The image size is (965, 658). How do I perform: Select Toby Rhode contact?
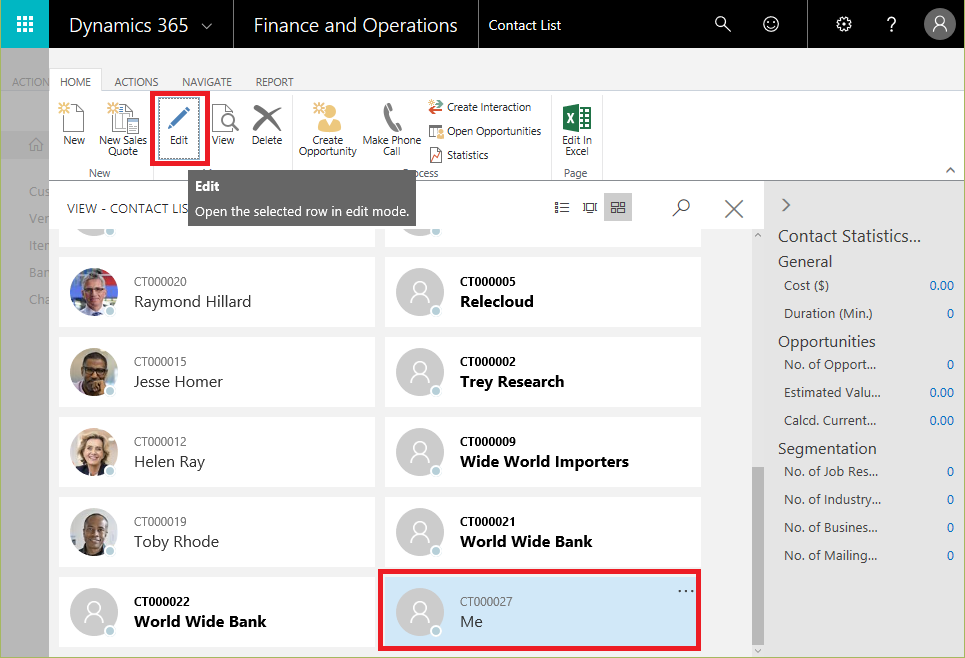click(217, 532)
